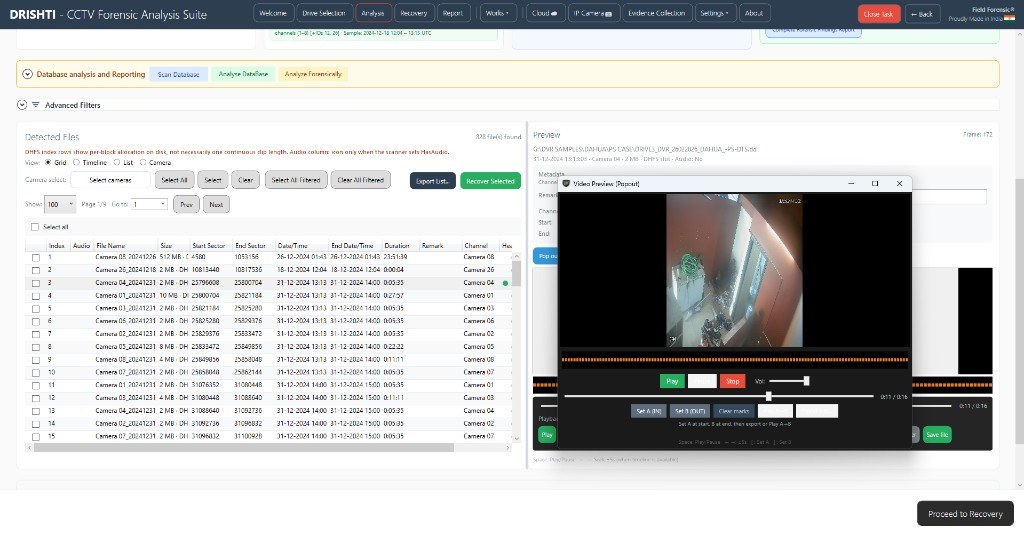Open the Works dropdown menu
The image size is (1024, 536).
click(x=497, y=13)
